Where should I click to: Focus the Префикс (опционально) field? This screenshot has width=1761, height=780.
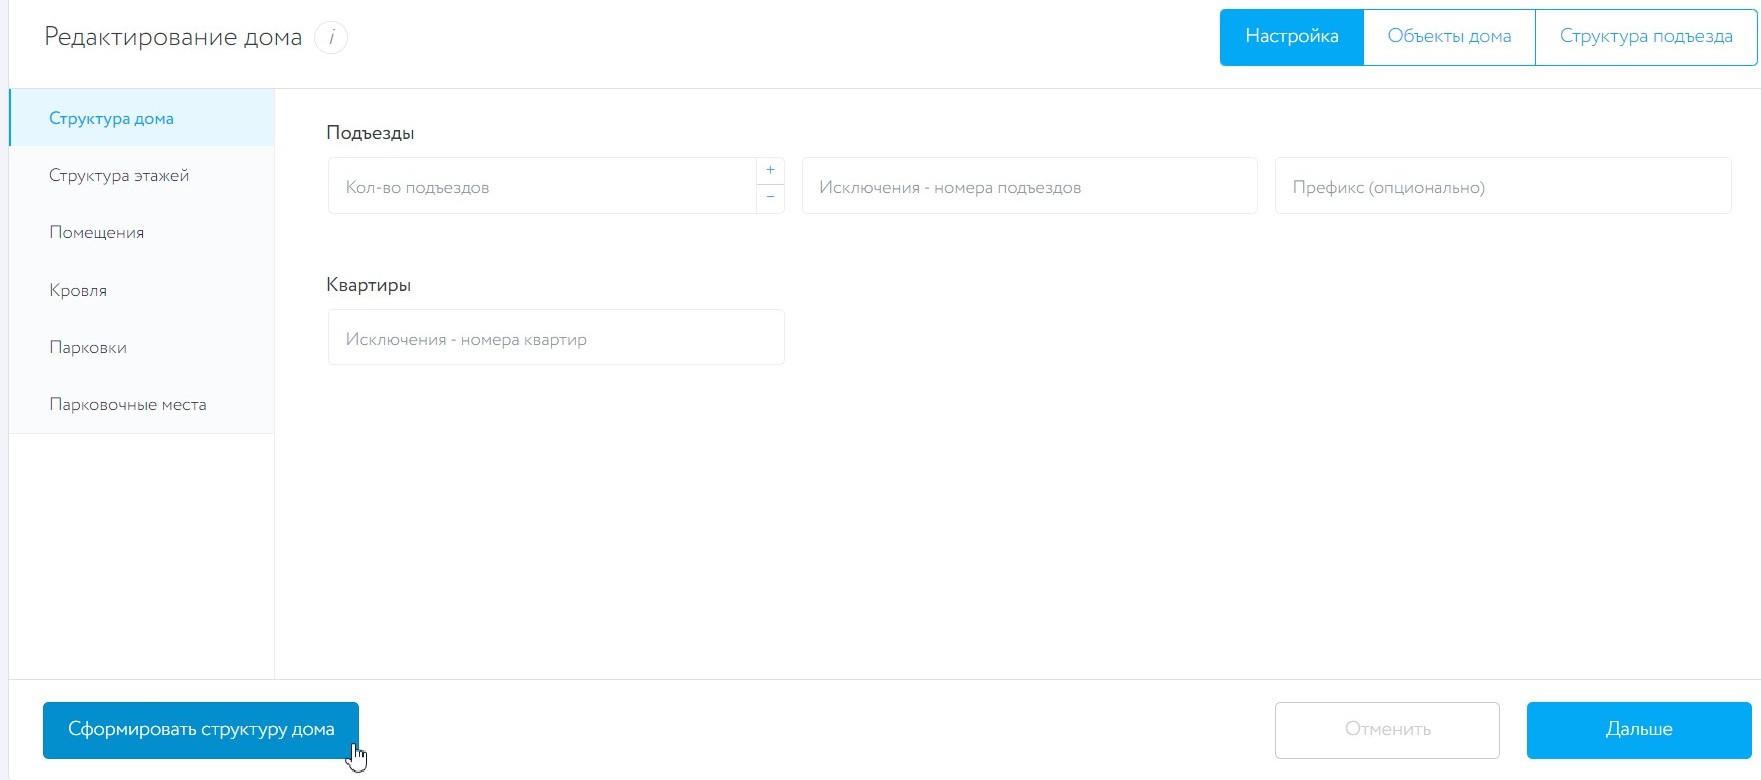coord(1503,186)
